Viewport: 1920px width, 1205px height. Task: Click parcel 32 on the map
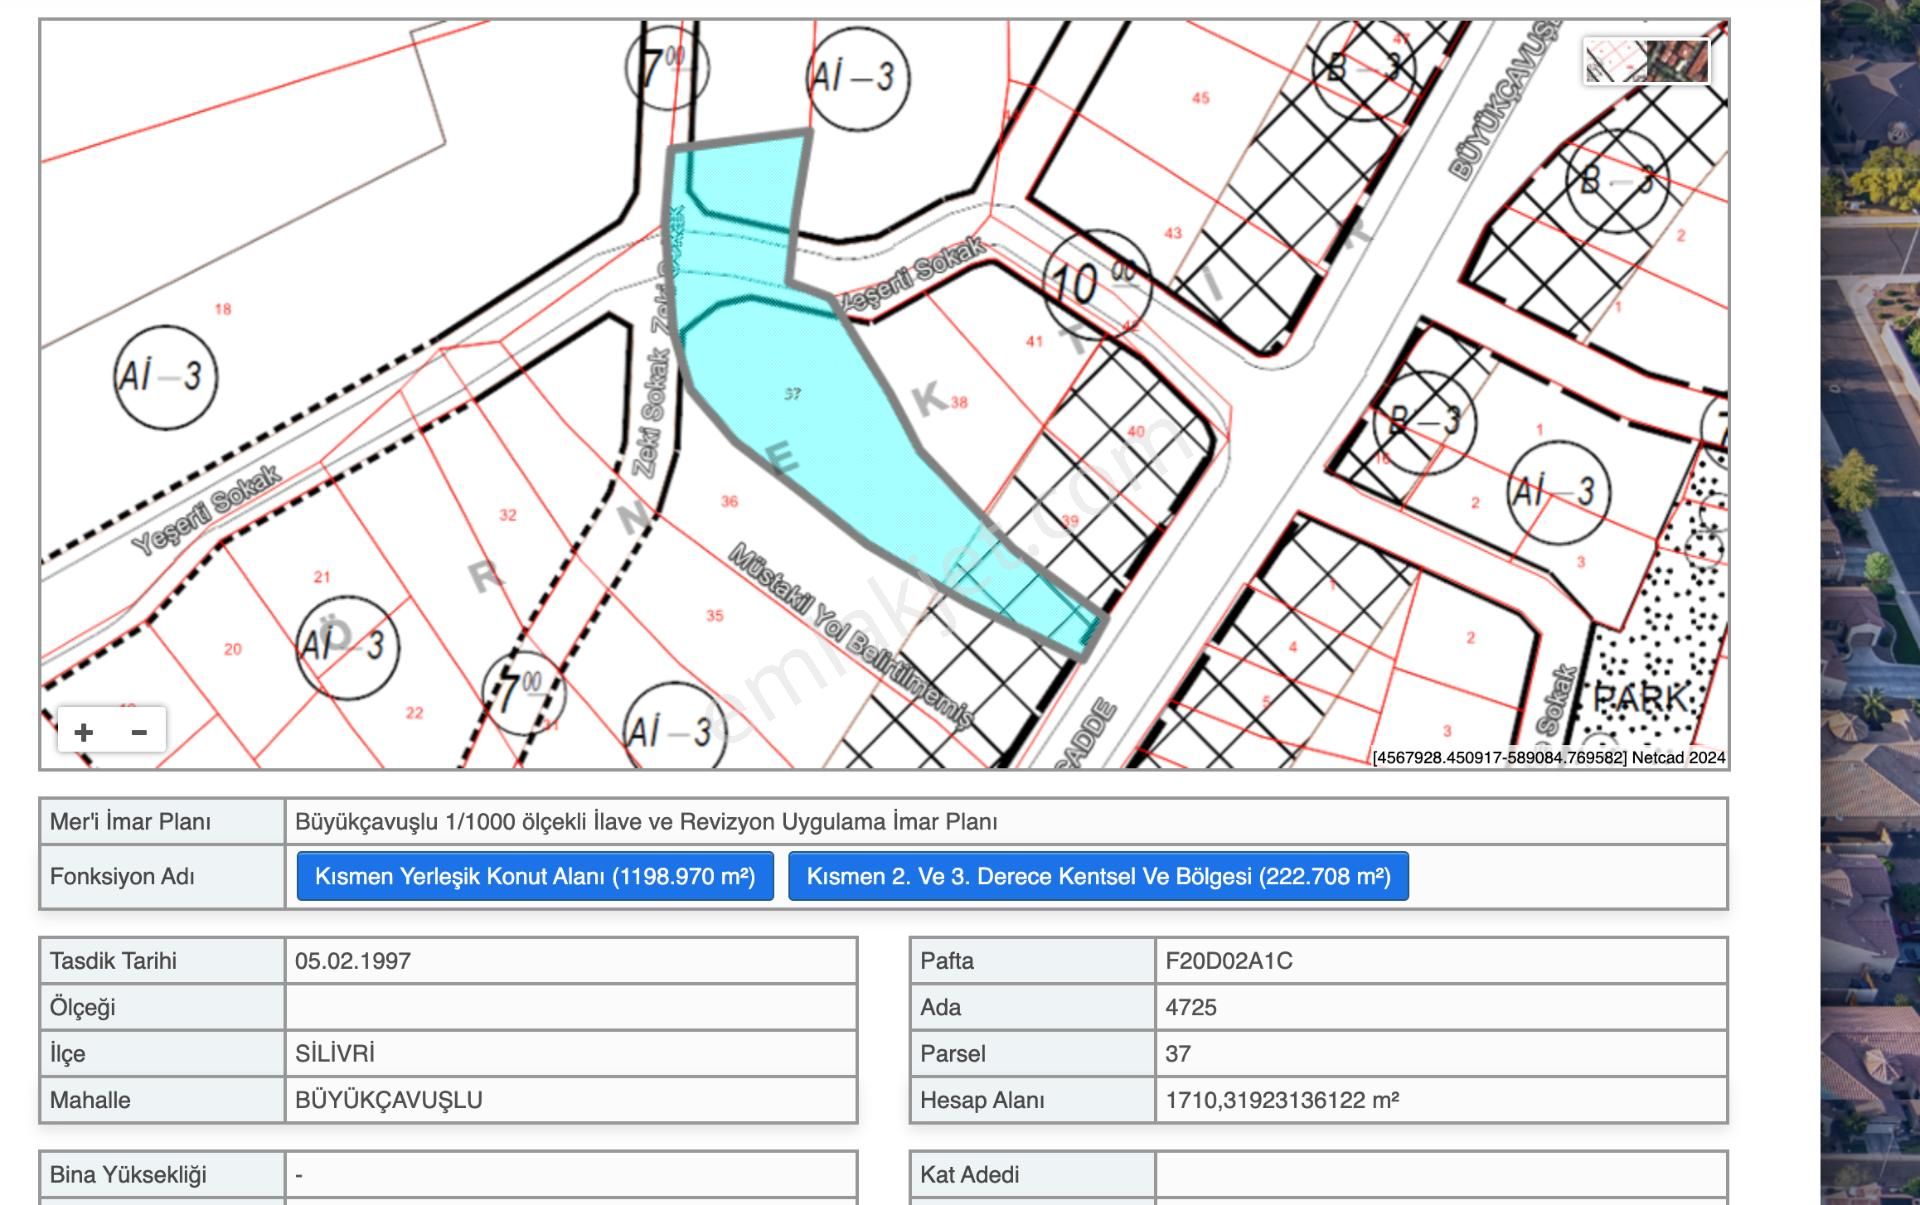coord(508,515)
